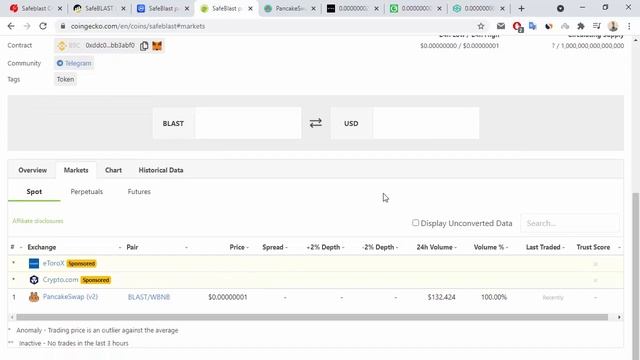
Task: Open the Affiliate disclosures link
Action: click(38, 221)
